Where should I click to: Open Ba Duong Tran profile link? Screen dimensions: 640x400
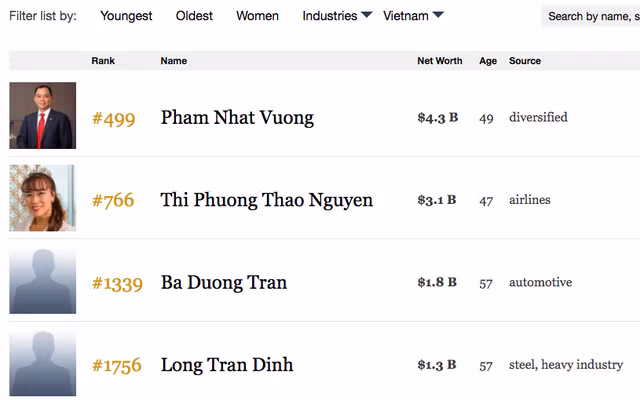click(223, 283)
